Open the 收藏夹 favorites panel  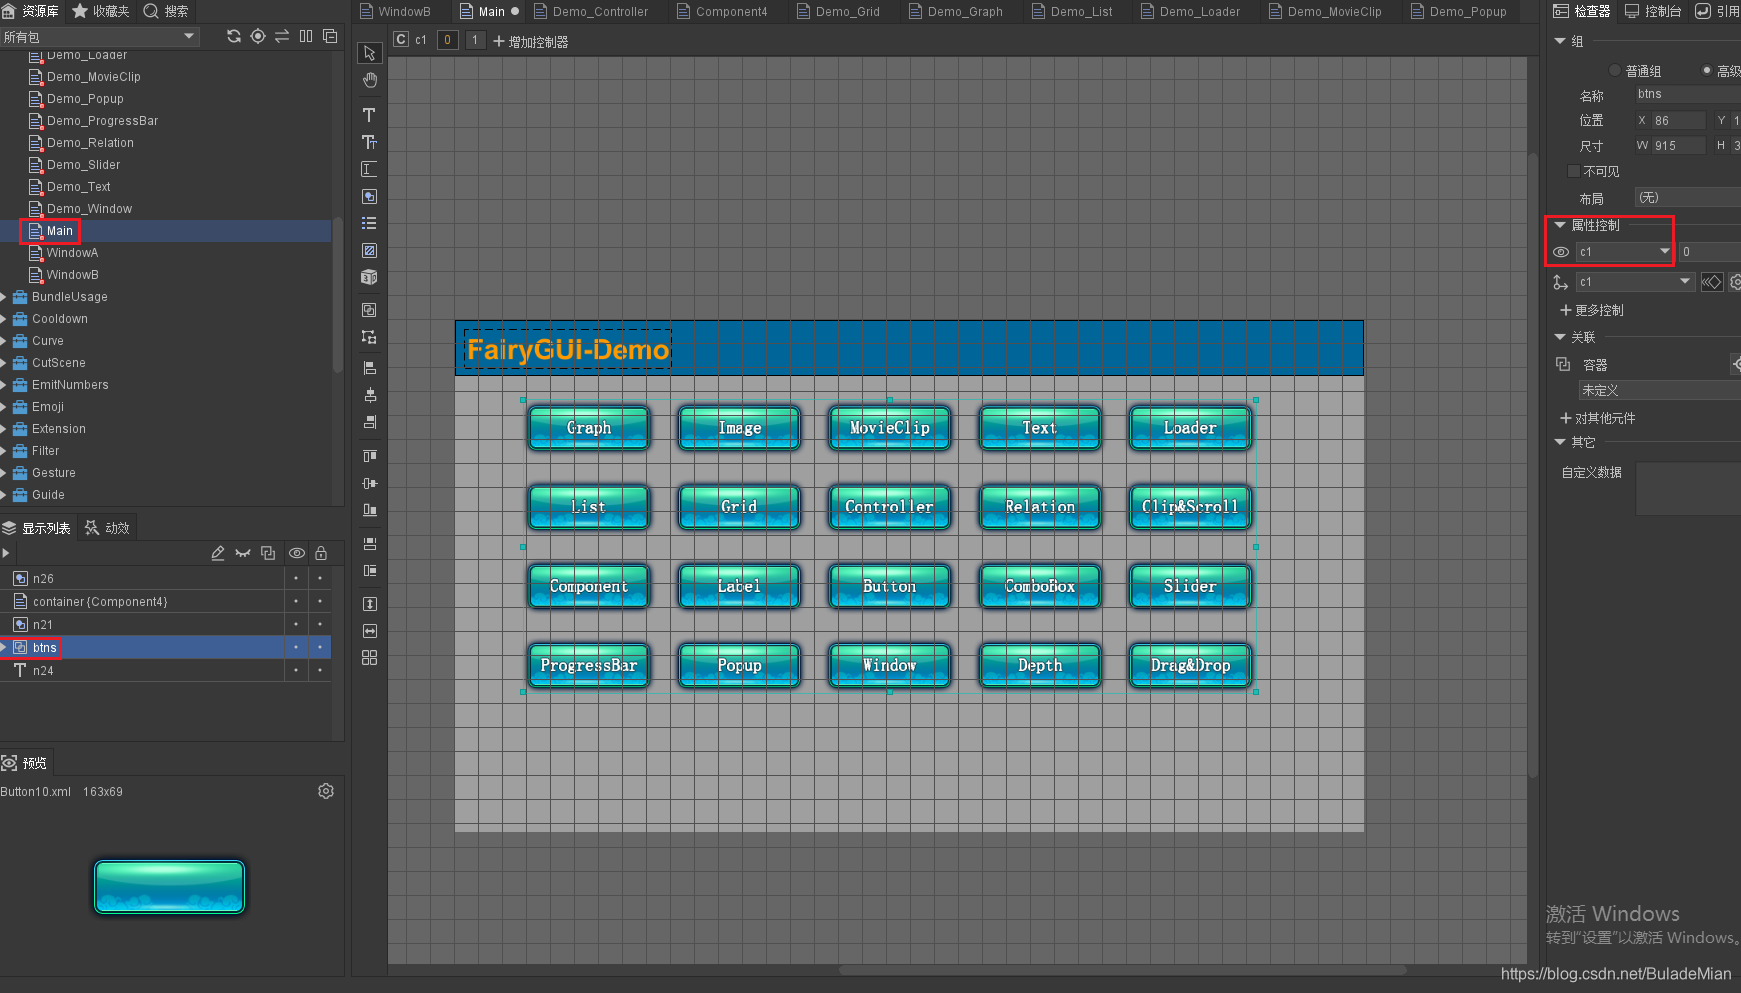99,11
